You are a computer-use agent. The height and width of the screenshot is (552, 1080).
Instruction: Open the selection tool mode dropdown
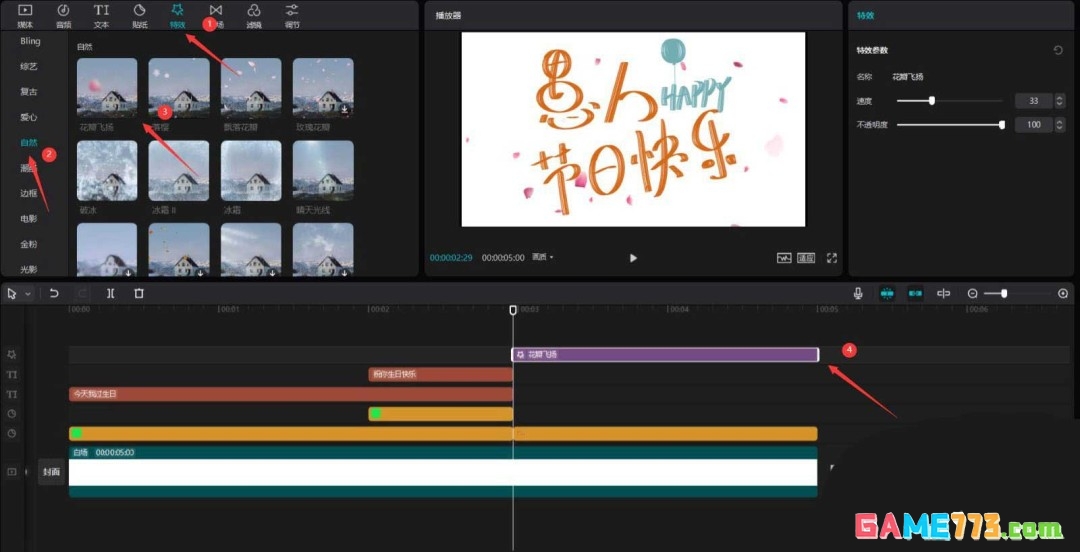pyautogui.click(x=28, y=294)
